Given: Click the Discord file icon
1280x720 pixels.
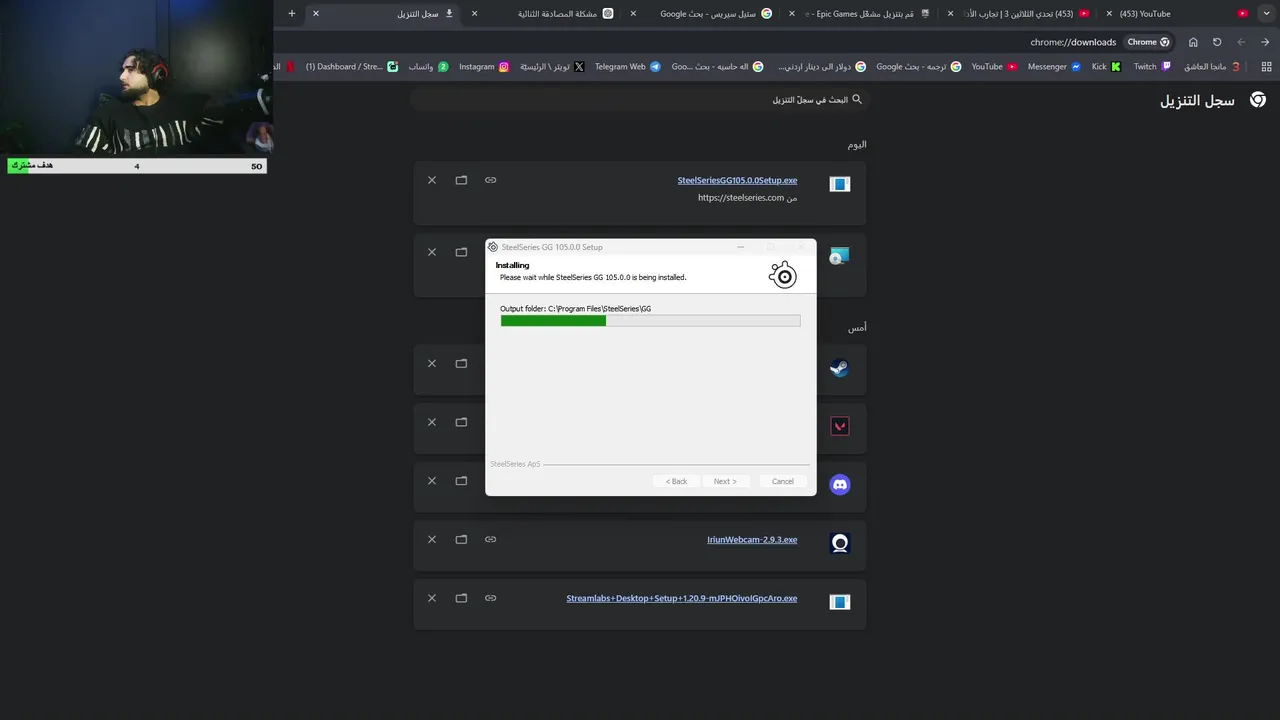Looking at the screenshot, I should [840, 485].
